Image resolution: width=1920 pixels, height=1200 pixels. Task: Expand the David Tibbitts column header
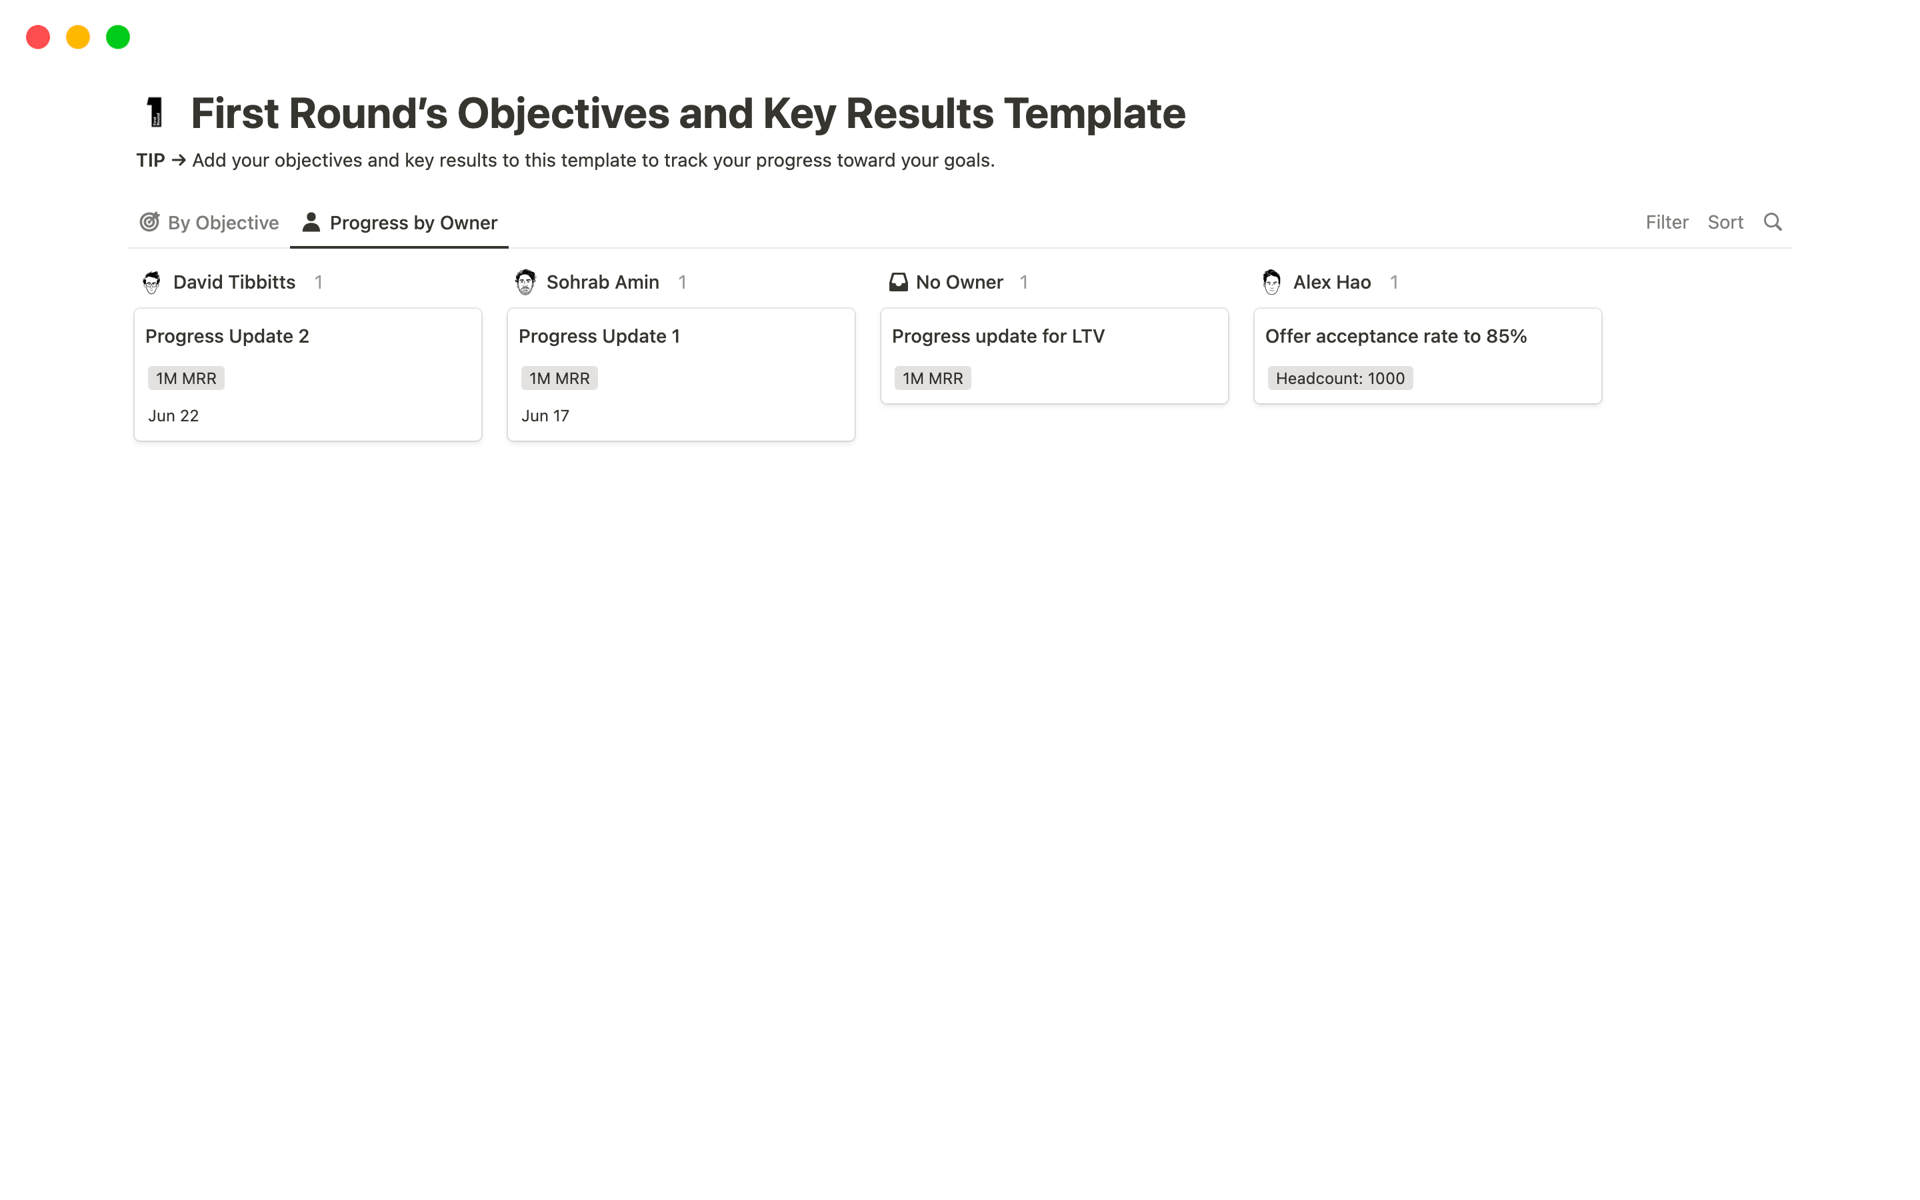coord(233,282)
